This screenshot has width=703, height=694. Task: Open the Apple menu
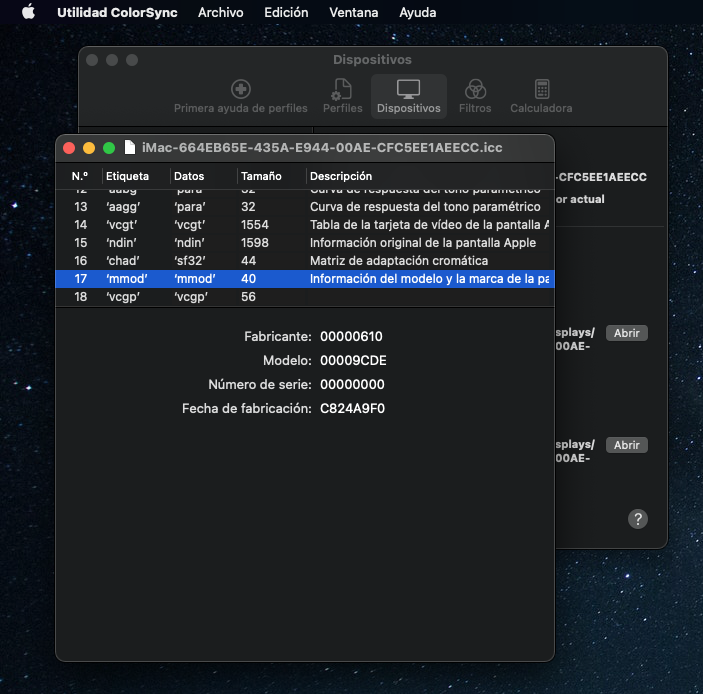click(x=28, y=12)
